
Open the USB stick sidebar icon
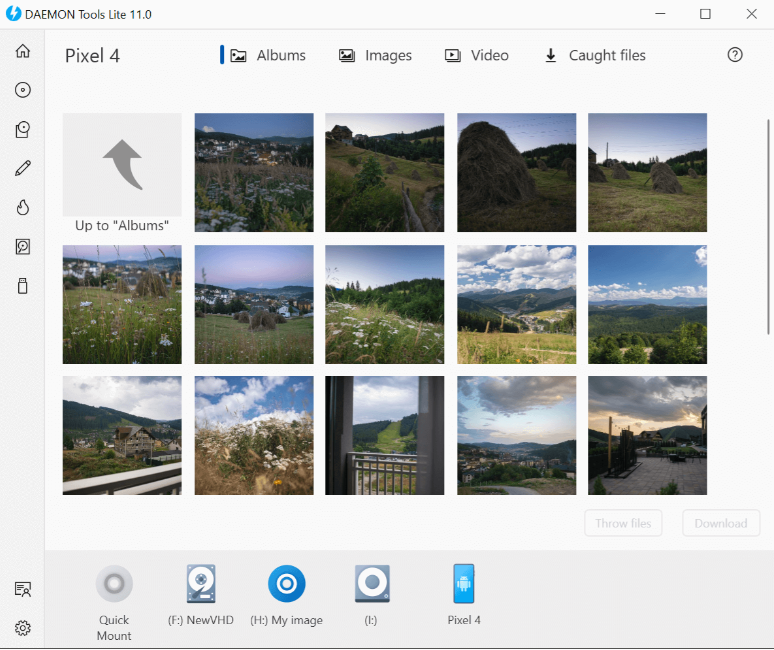[23, 286]
